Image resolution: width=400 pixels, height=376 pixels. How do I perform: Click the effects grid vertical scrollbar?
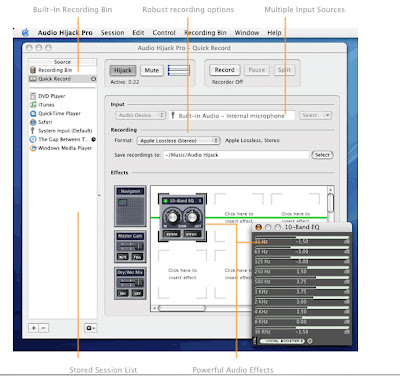330,204
